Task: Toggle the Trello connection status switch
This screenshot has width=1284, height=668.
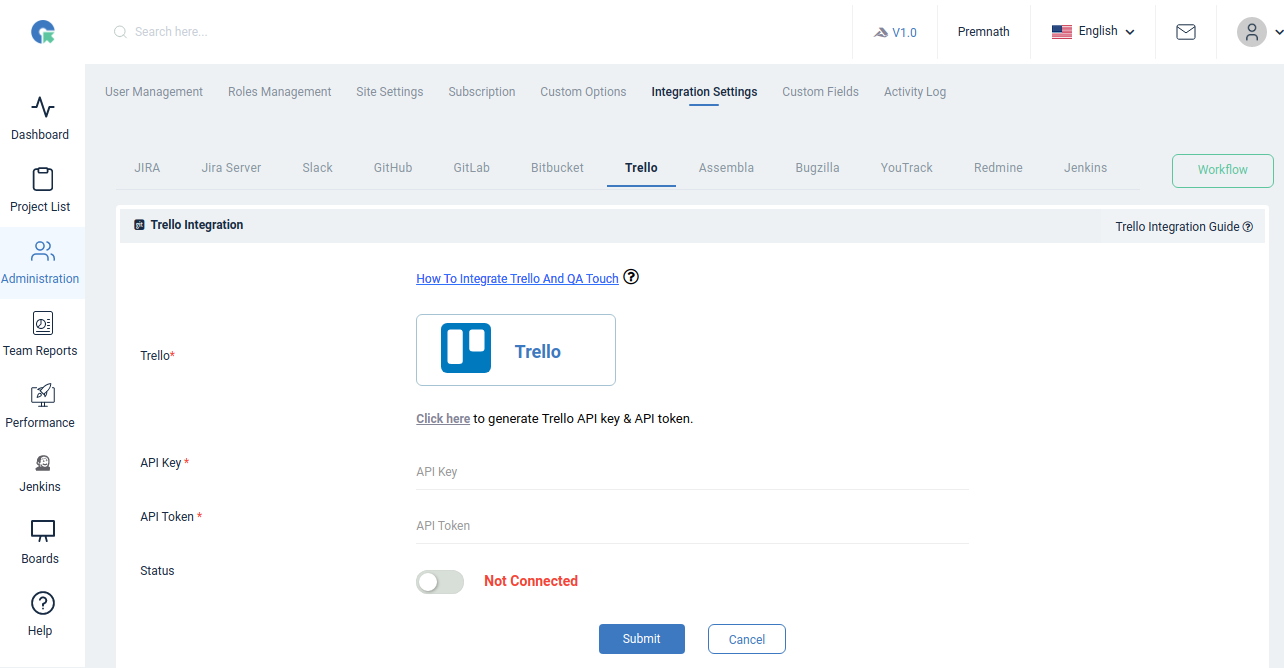Action: coord(440,581)
